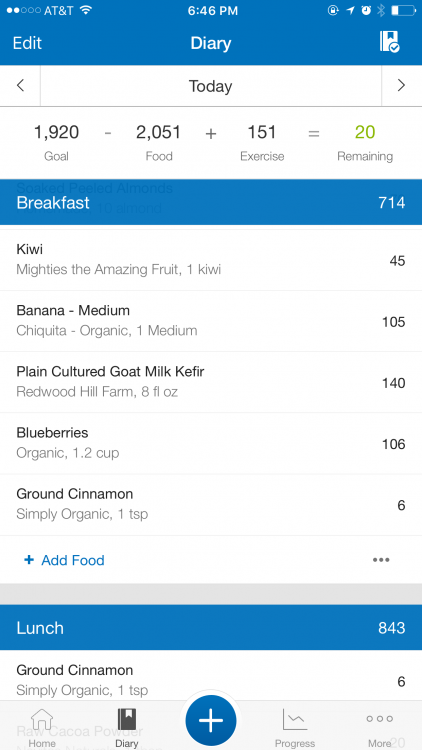Go to next day arrow
The image size is (422, 750).
coord(401,86)
